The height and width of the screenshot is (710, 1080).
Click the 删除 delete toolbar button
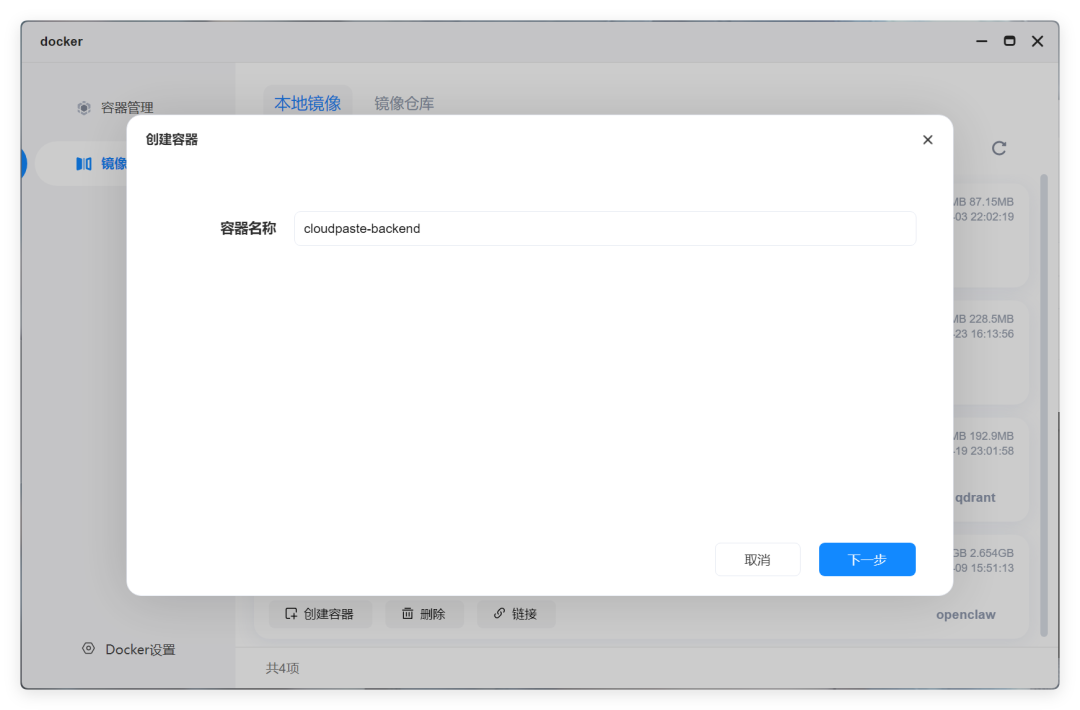[425, 613]
